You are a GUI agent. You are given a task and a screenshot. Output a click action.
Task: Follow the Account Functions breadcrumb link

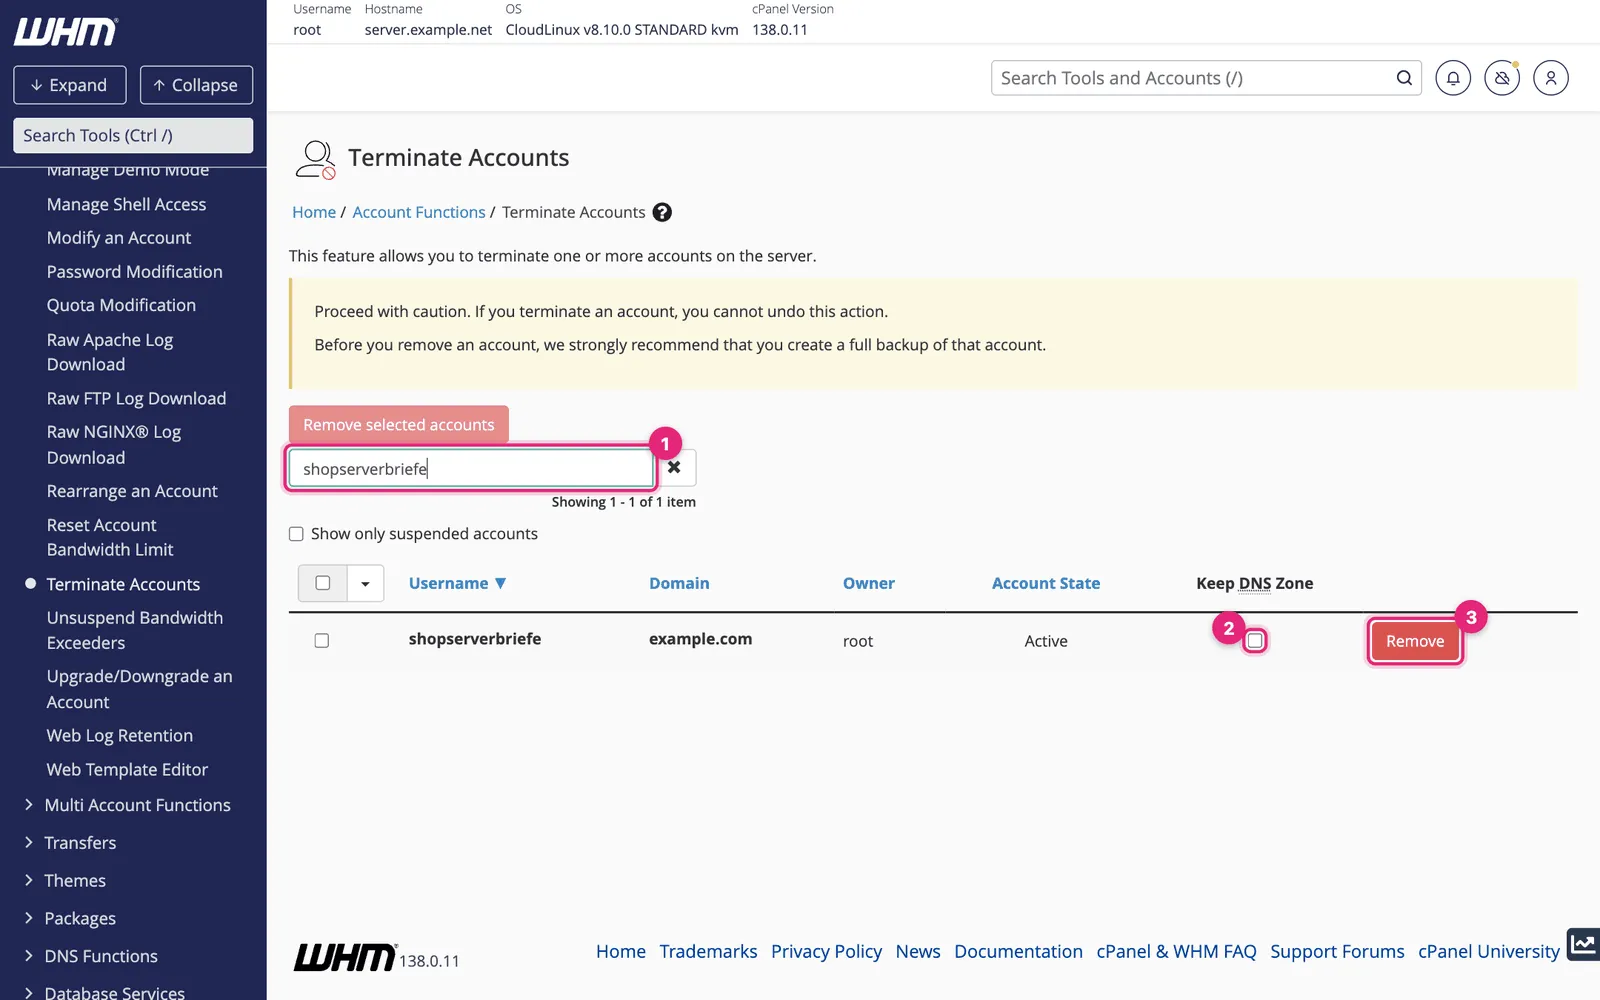coord(419,212)
